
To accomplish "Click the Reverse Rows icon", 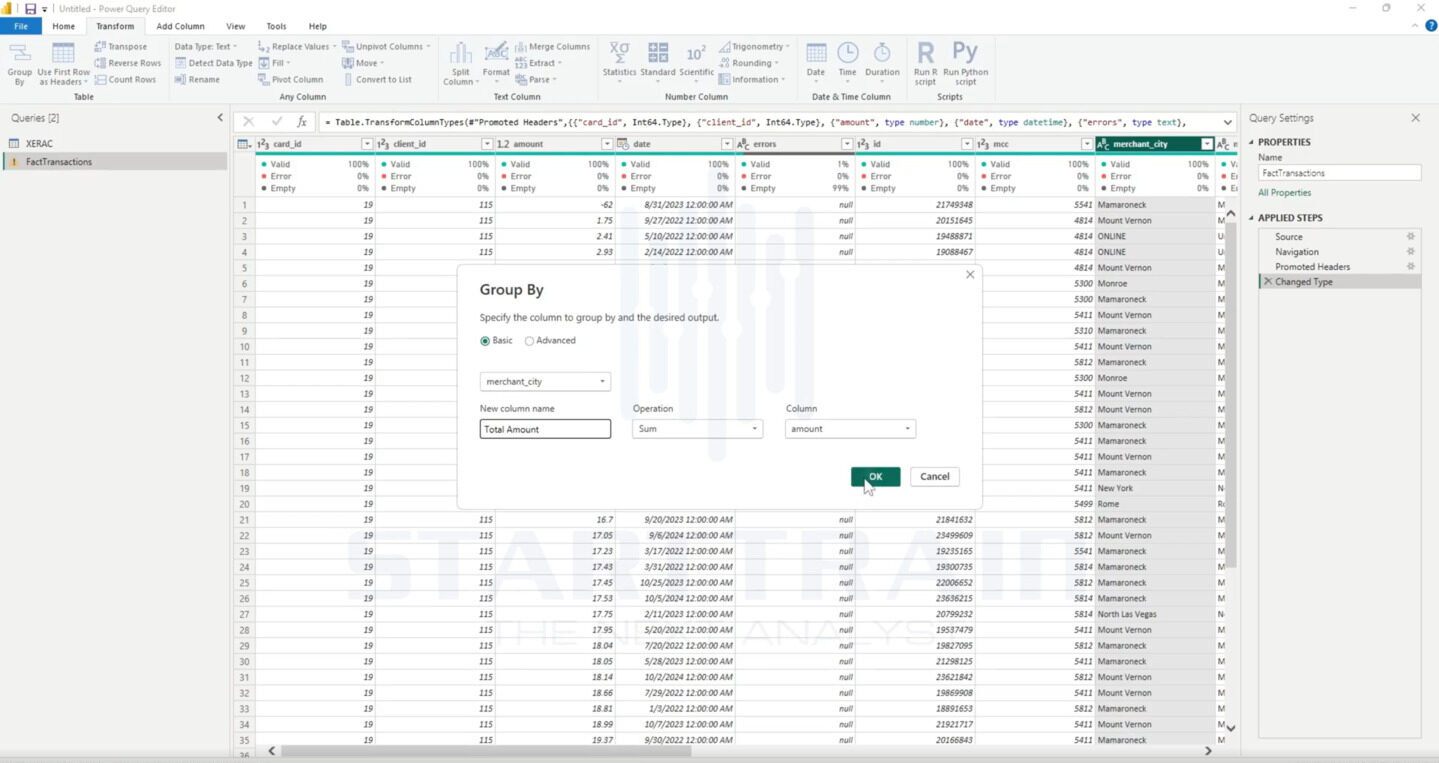I will [127, 63].
